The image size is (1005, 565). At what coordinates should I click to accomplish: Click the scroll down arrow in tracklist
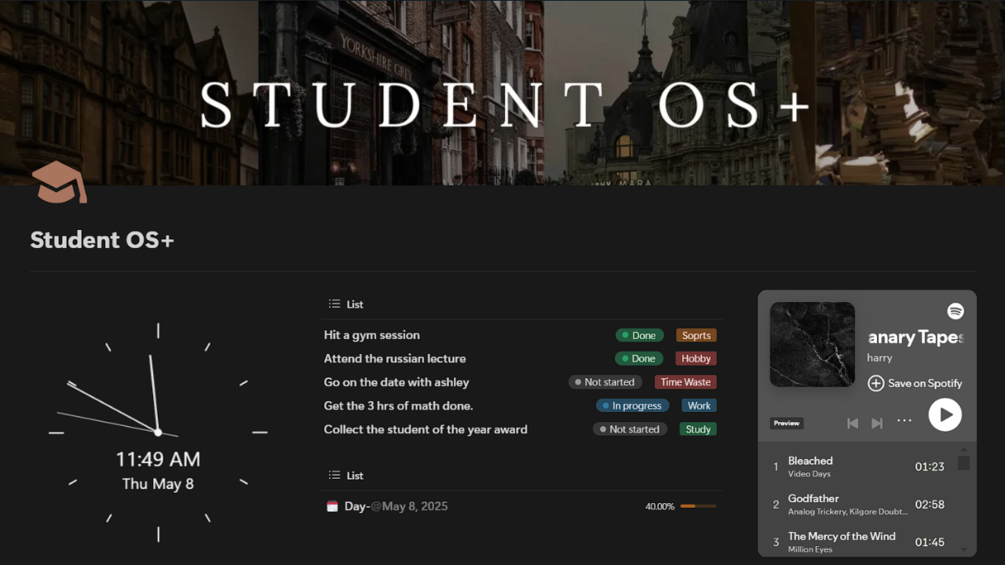[963, 550]
